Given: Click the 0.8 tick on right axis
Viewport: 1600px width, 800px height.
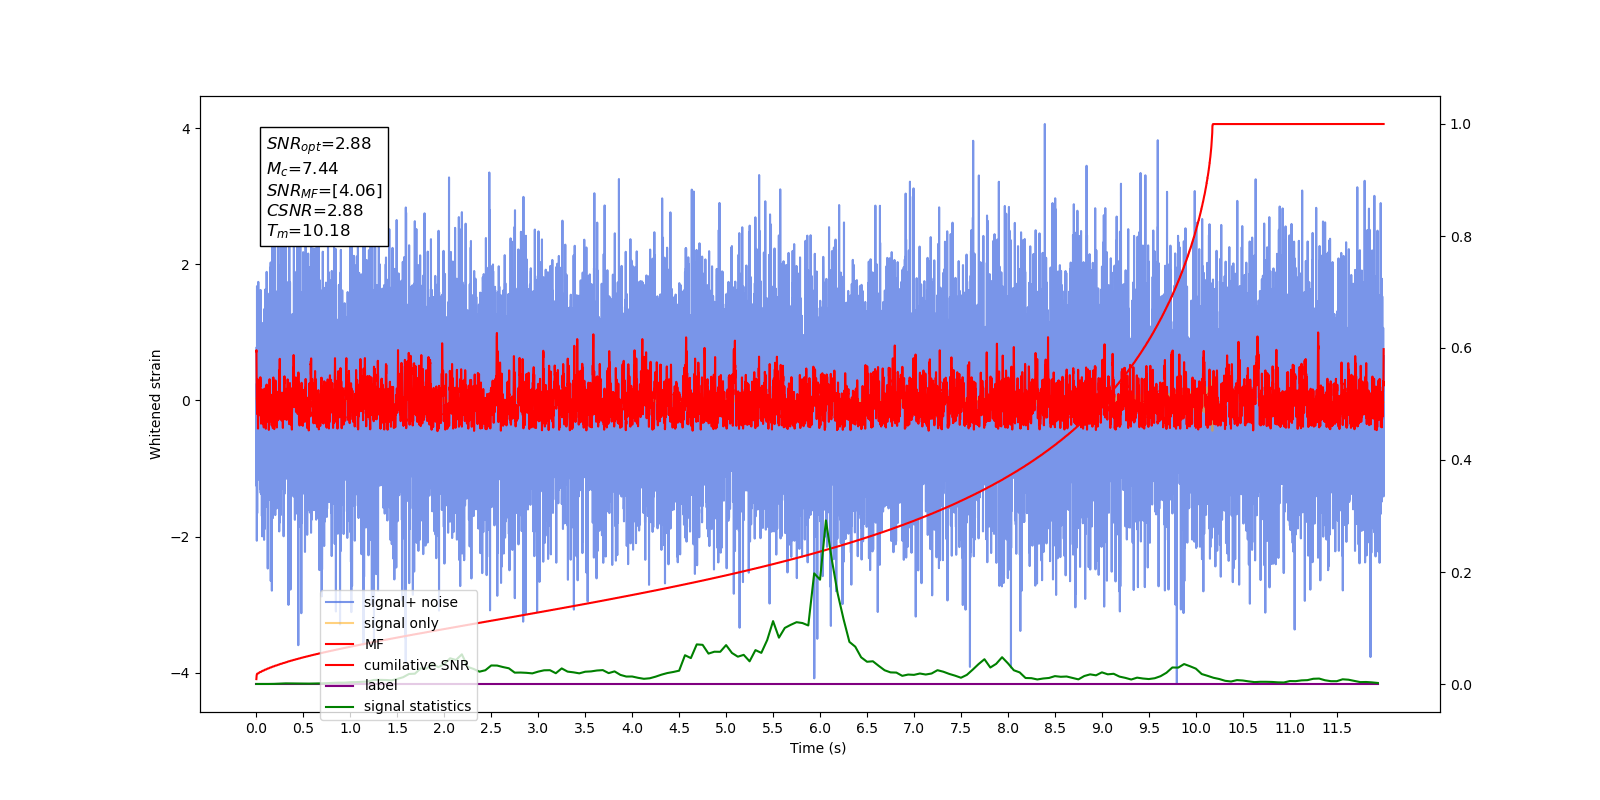Looking at the screenshot, I should pyautogui.click(x=1461, y=237).
